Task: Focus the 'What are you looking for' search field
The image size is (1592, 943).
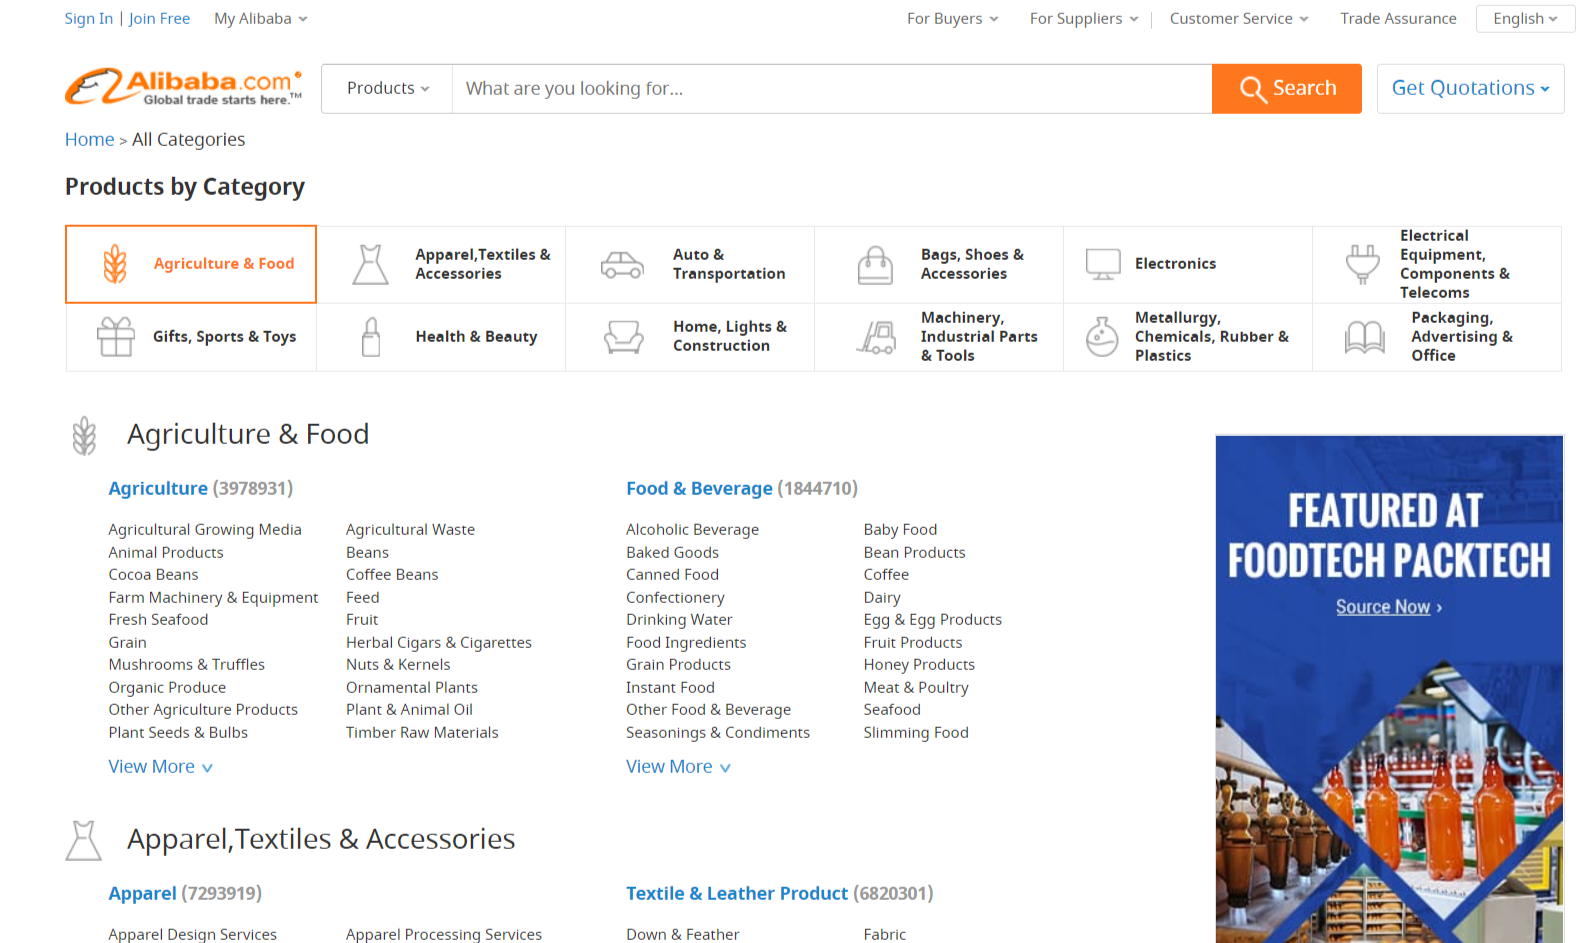Action: pos(832,89)
